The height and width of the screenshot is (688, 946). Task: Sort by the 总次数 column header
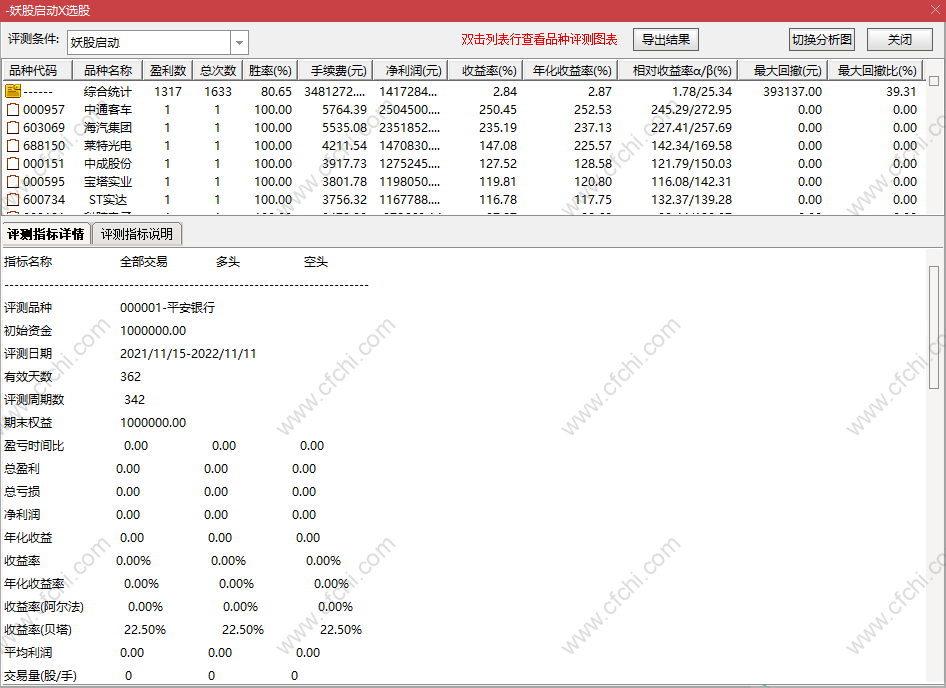point(218,71)
